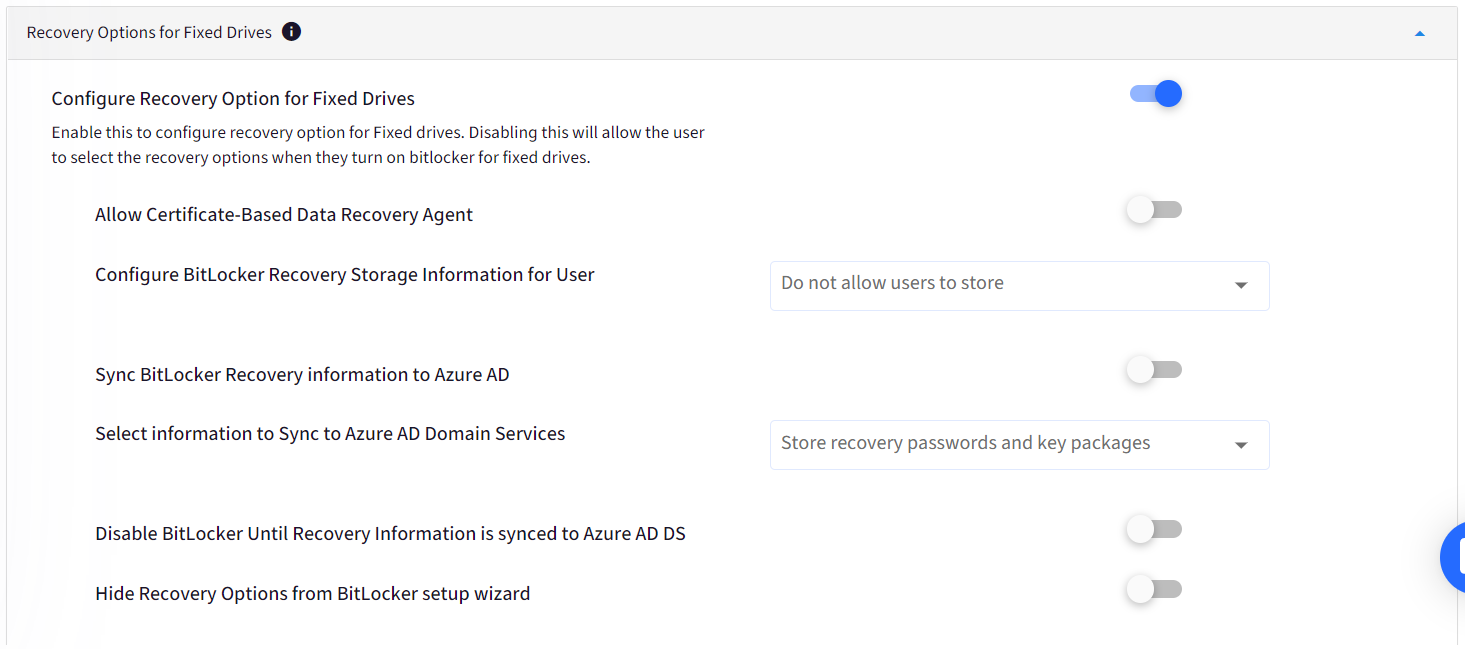Click the description text 'Enable this to configure recovery option'
The image size is (1465, 649).
[x=378, y=145]
